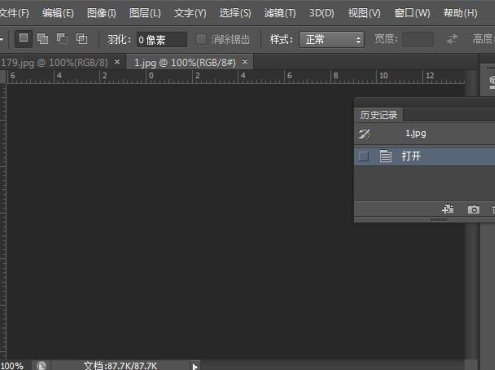495x370 pixels.
Task: Select the 打开 history state
Action: click(425, 156)
